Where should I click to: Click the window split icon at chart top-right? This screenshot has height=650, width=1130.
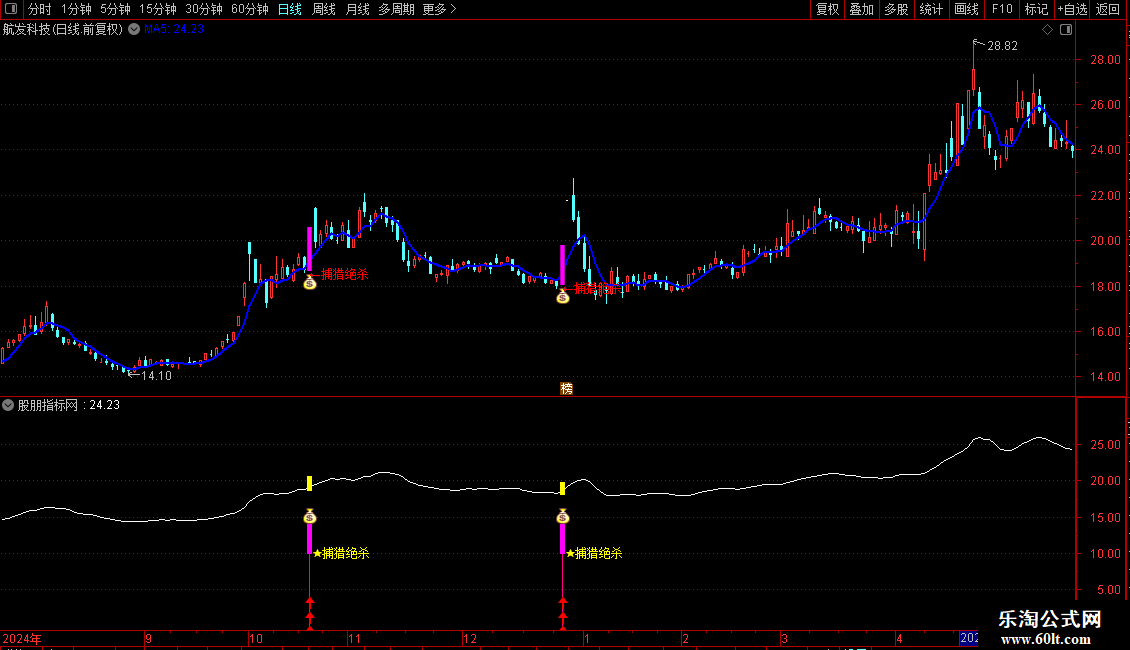click(1065, 30)
